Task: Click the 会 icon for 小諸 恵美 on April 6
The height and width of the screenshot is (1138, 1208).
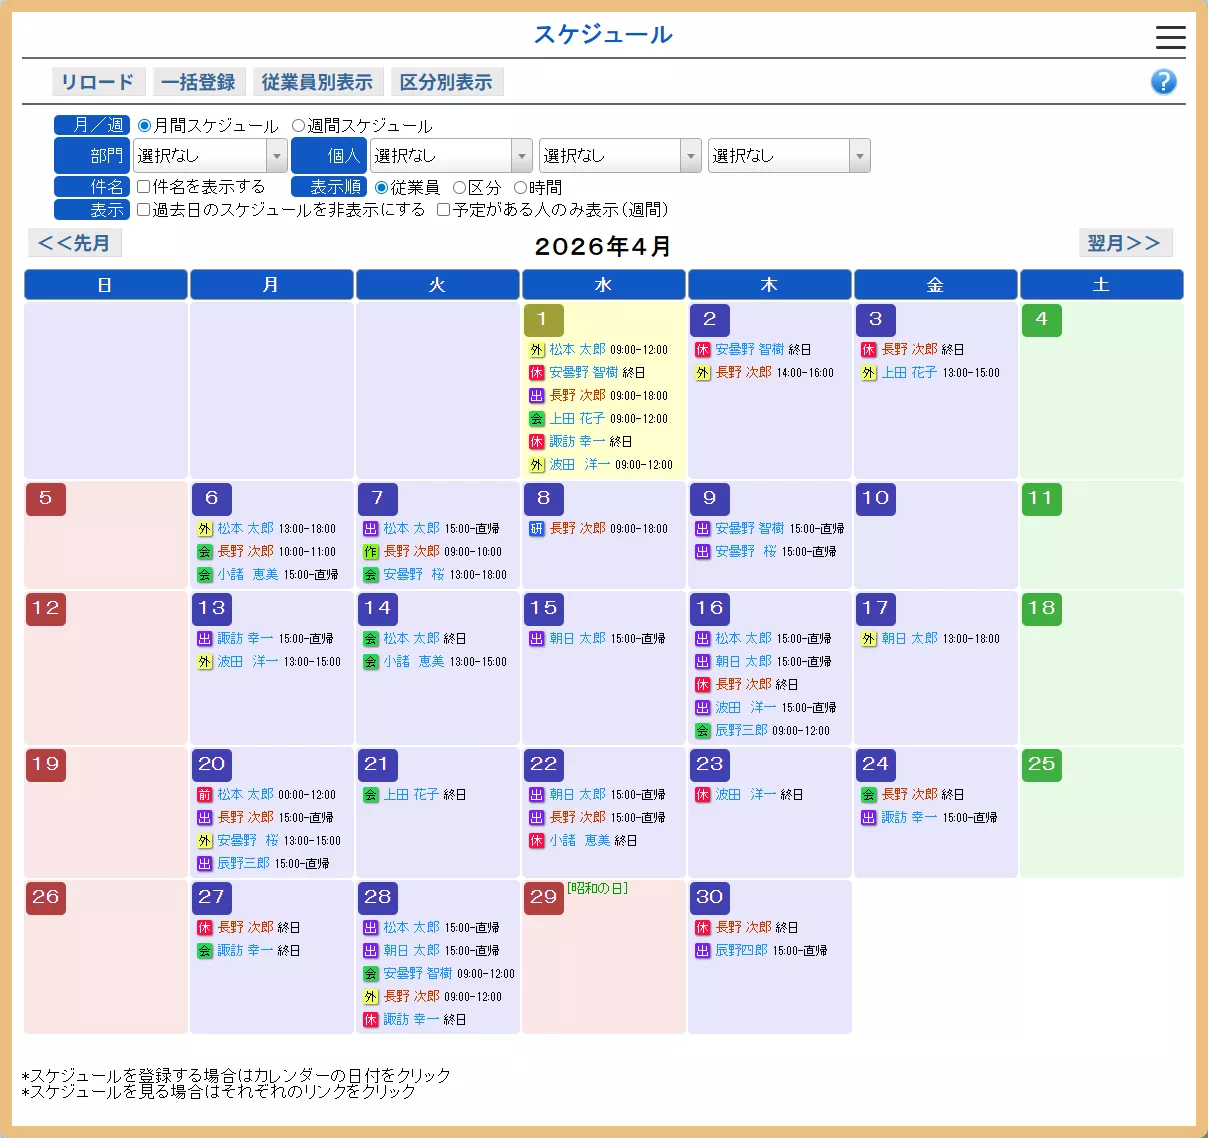Action: click(205, 575)
